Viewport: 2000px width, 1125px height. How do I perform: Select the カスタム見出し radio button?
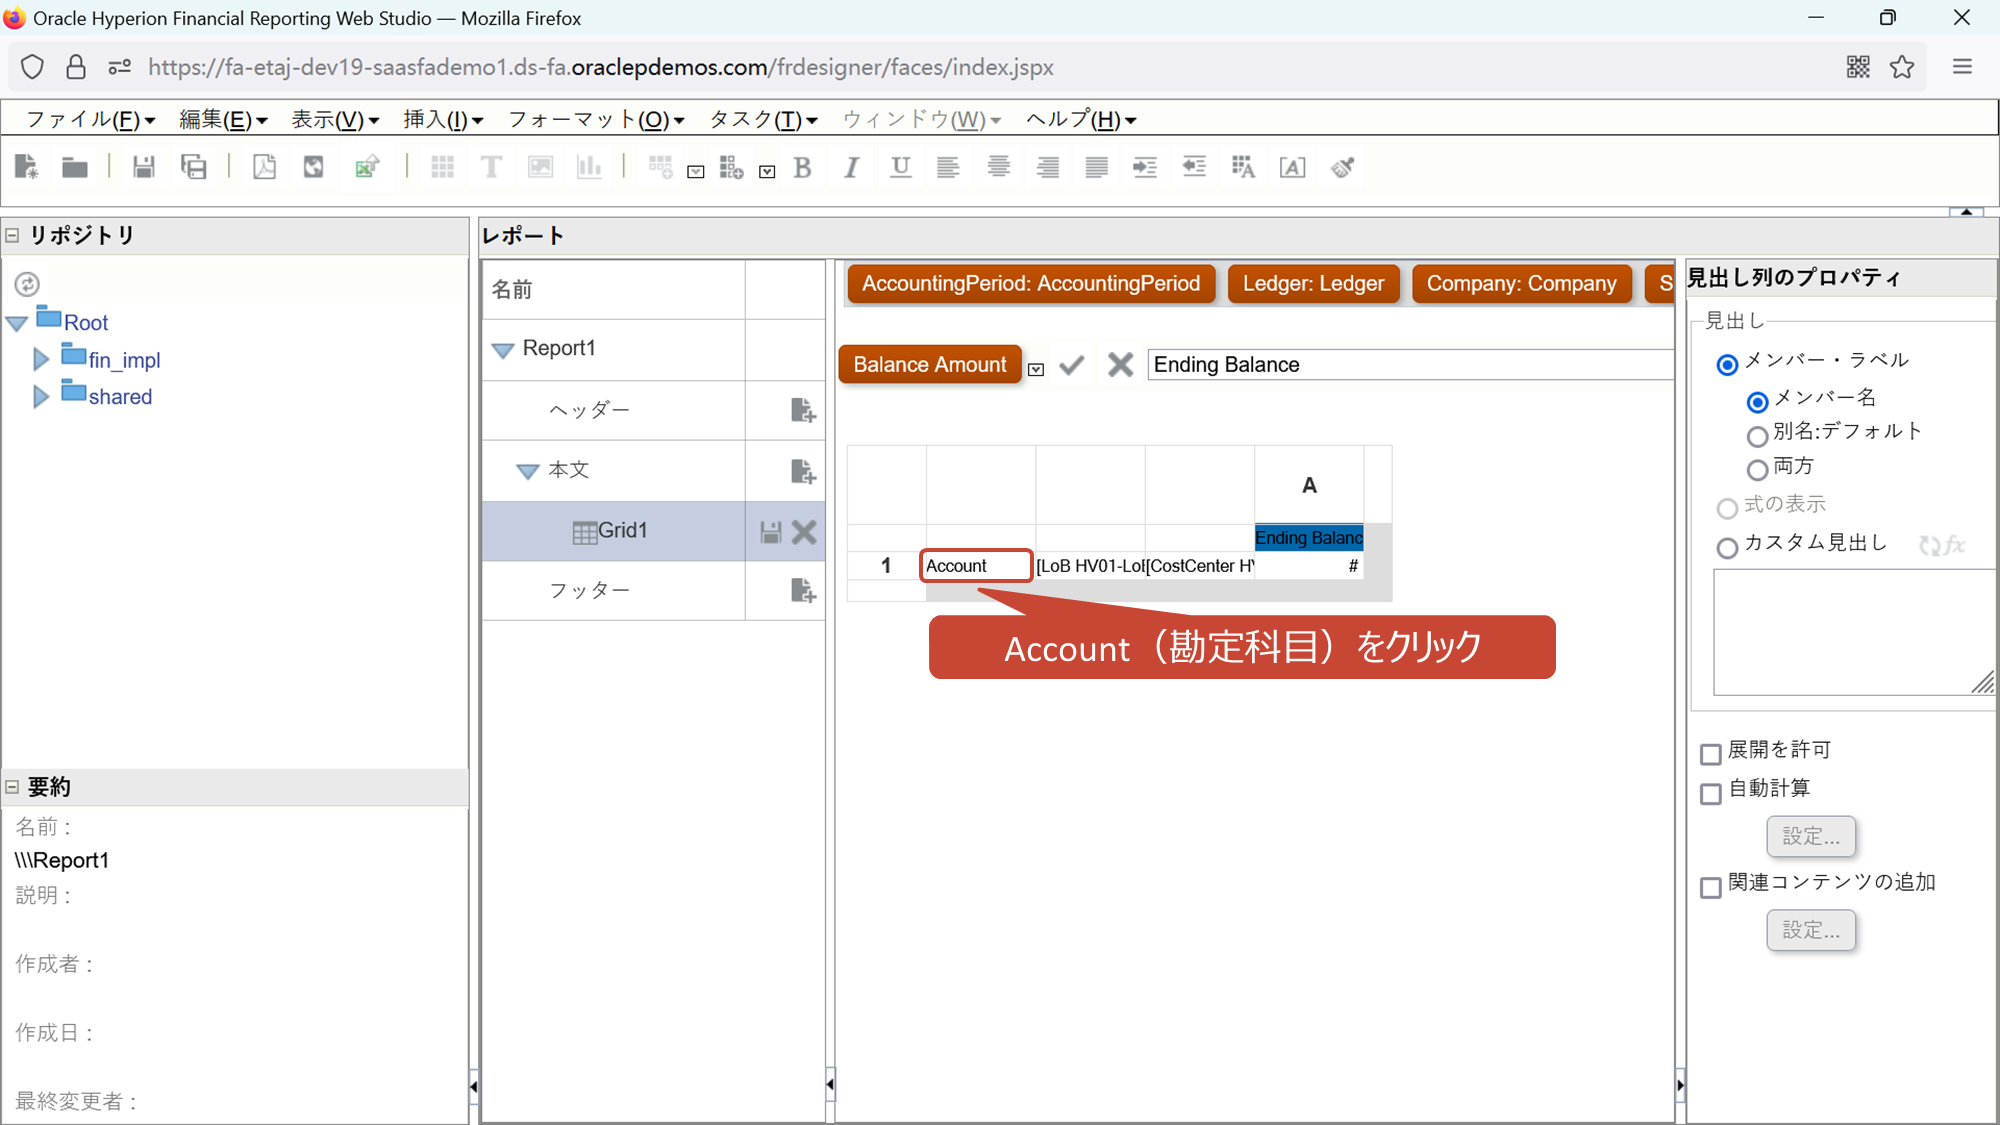tap(1727, 547)
